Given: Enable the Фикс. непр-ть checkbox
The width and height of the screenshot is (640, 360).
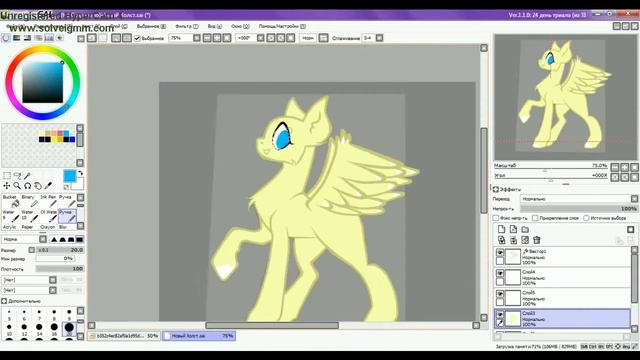Looking at the screenshot, I should pyautogui.click(x=496, y=218).
